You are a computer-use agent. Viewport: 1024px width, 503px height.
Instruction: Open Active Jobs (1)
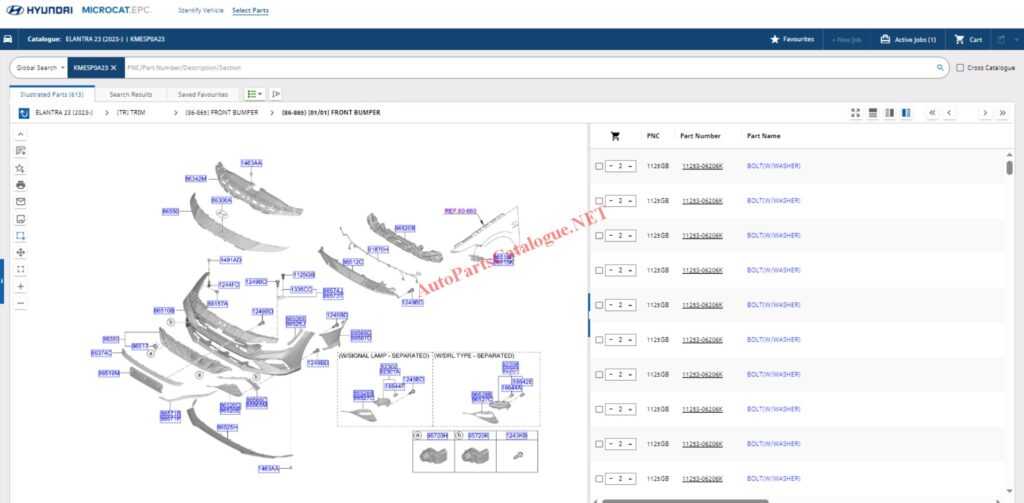pyautogui.click(x=908, y=40)
